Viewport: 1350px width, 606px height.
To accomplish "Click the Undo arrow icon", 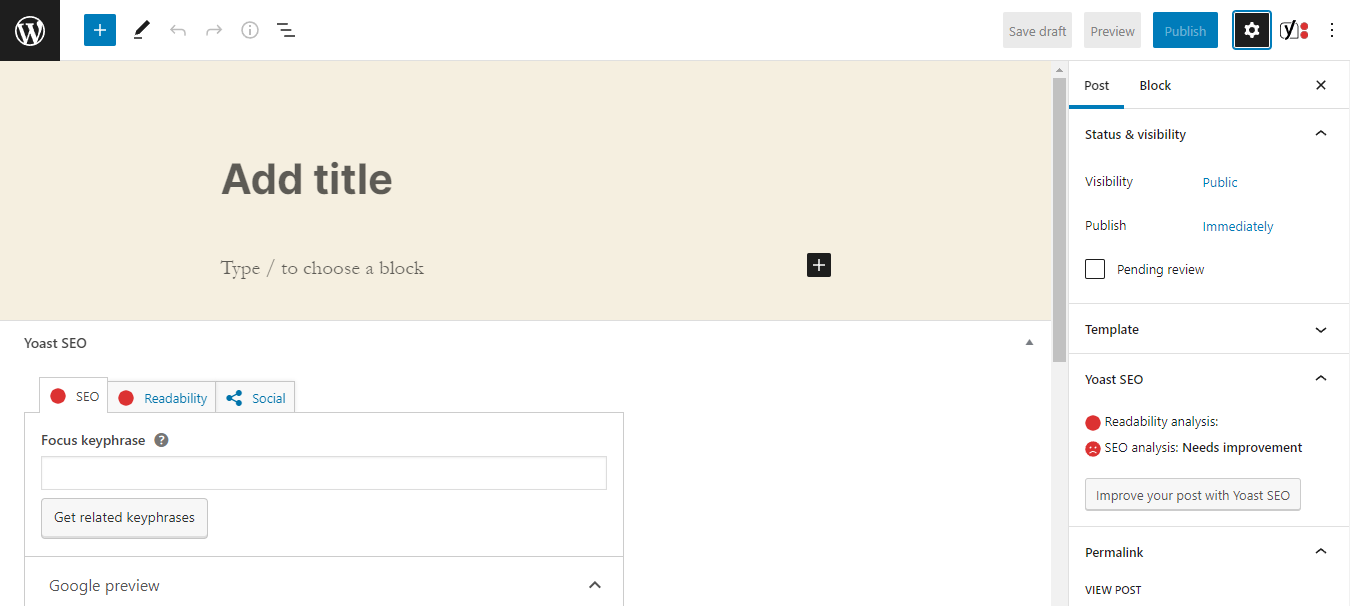I will click(x=178, y=30).
